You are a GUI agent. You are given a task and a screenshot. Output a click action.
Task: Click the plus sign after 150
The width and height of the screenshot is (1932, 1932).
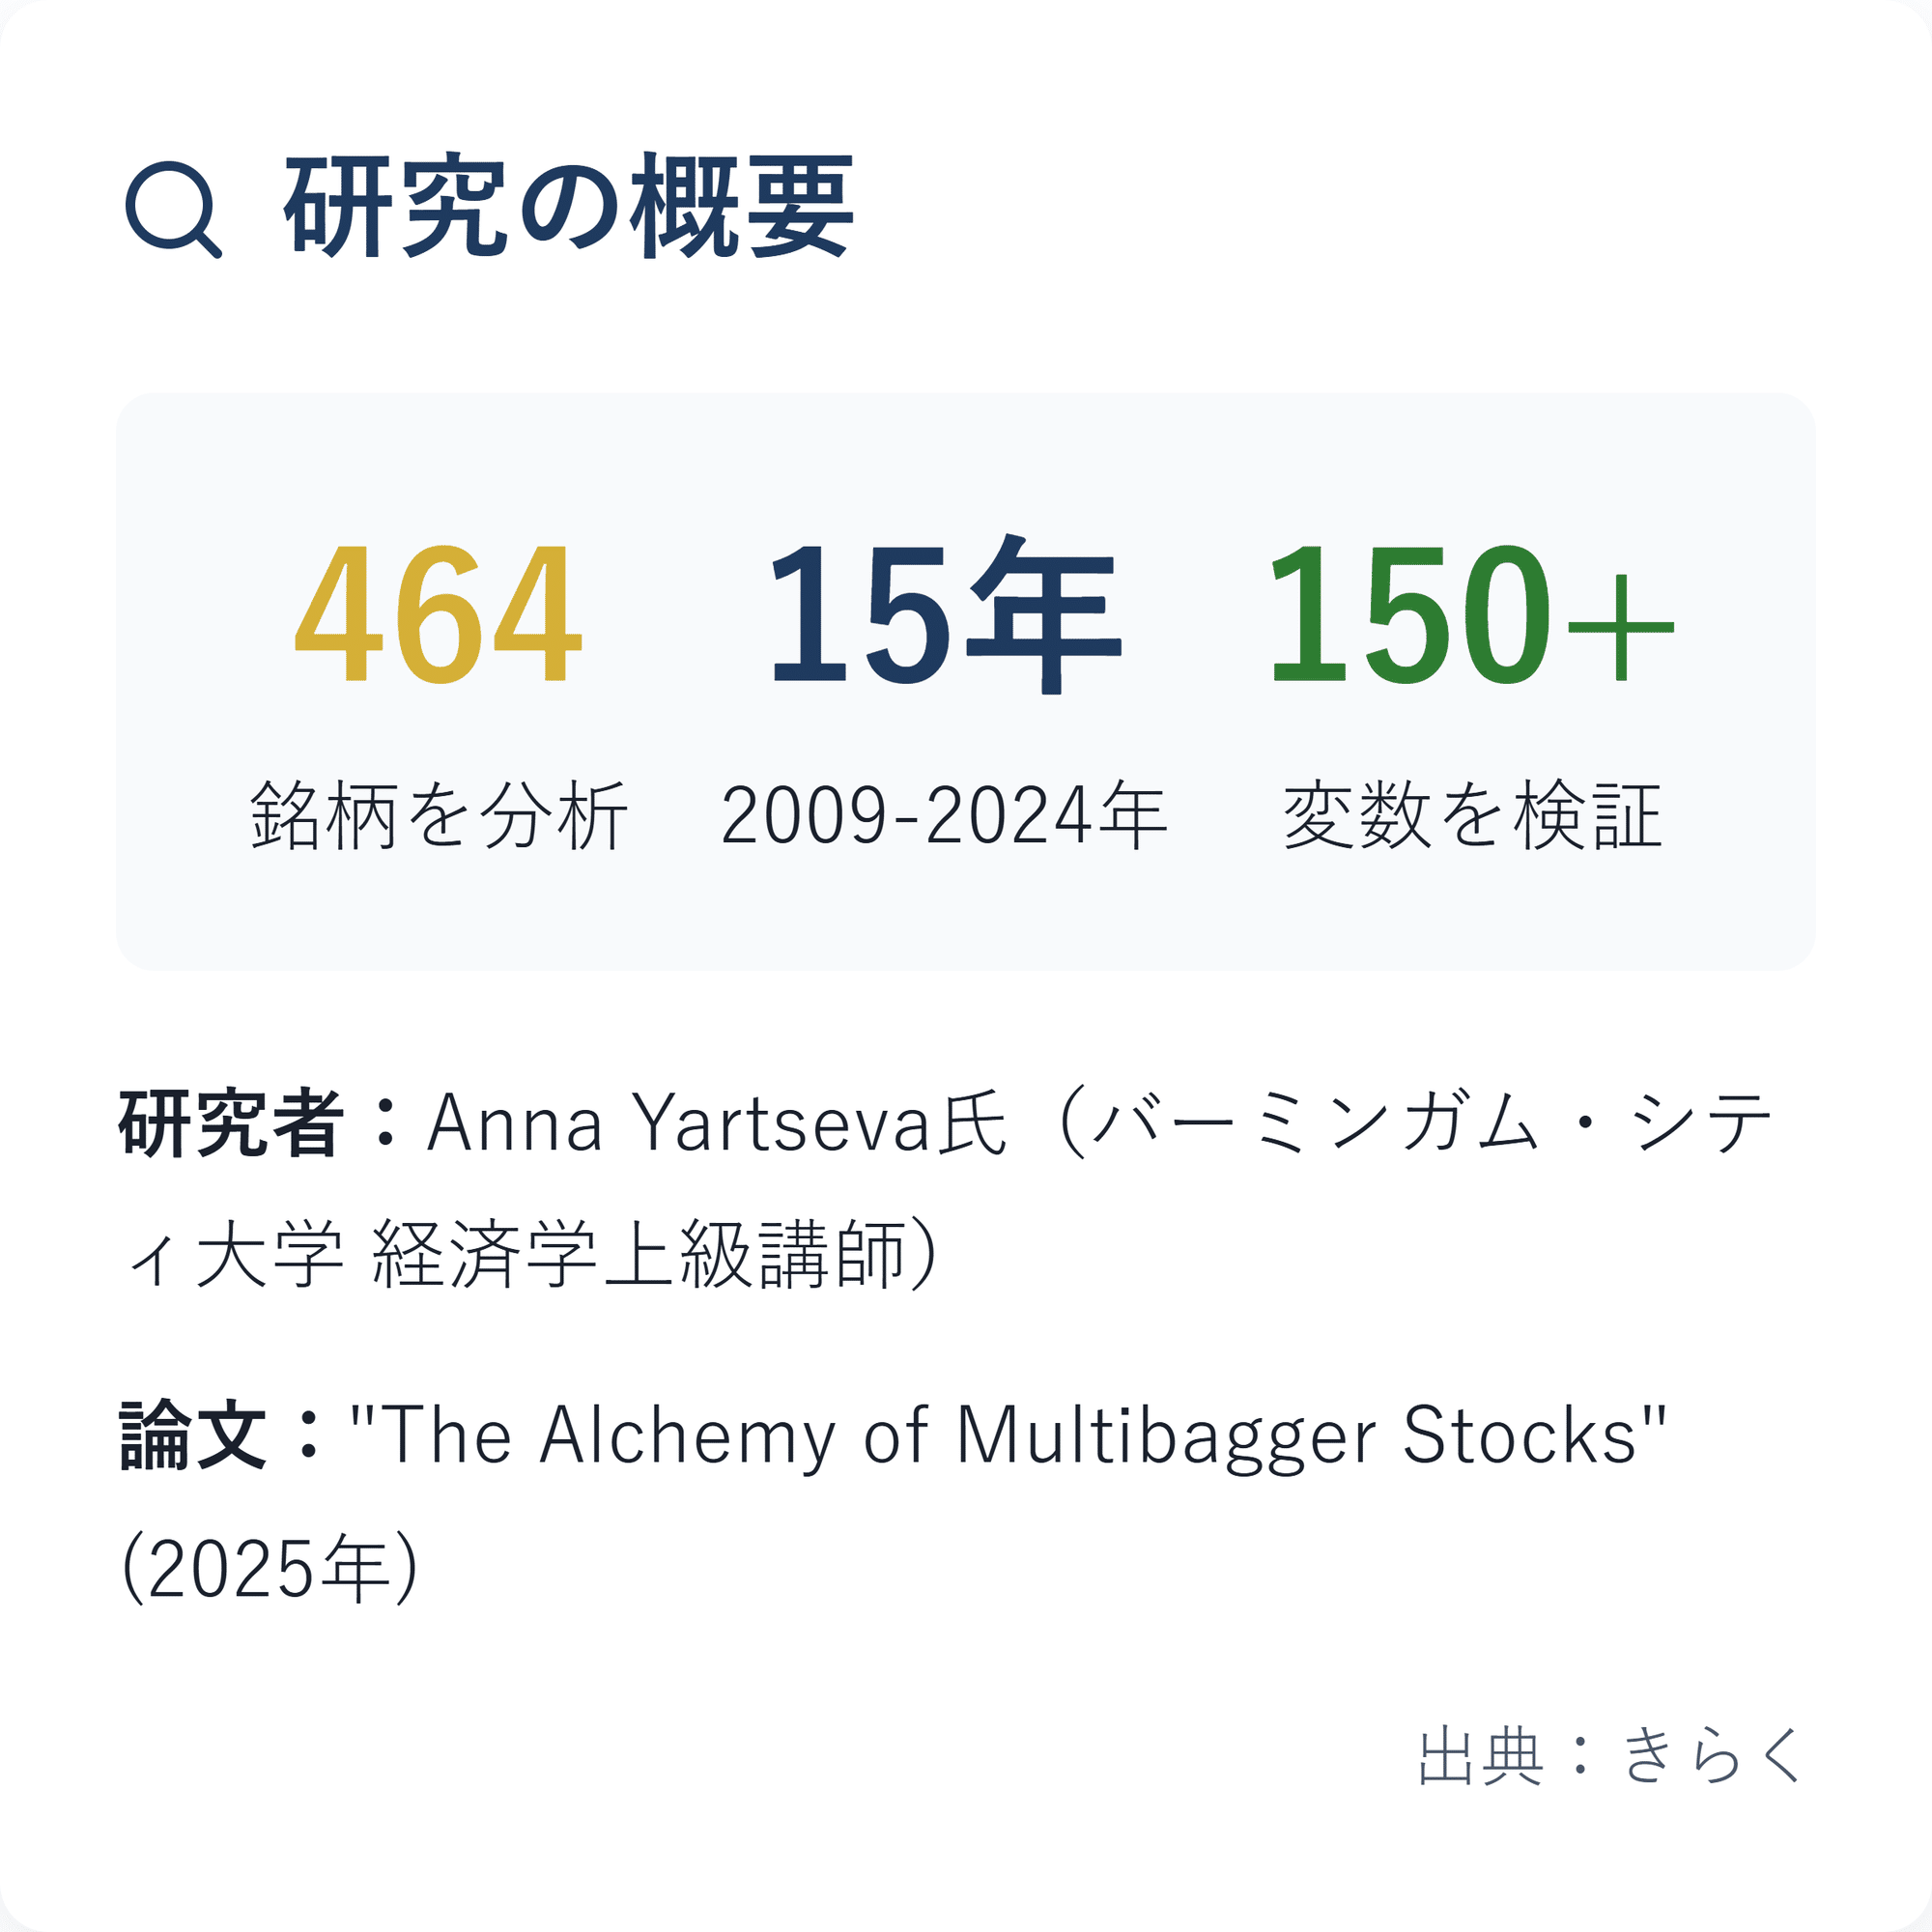tap(1620, 628)
